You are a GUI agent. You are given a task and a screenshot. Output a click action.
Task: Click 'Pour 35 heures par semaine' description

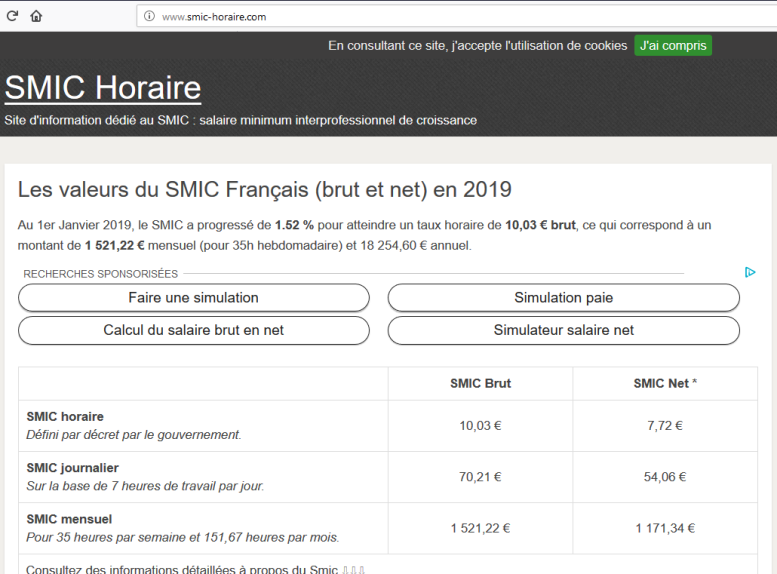[x=183, y=537]
